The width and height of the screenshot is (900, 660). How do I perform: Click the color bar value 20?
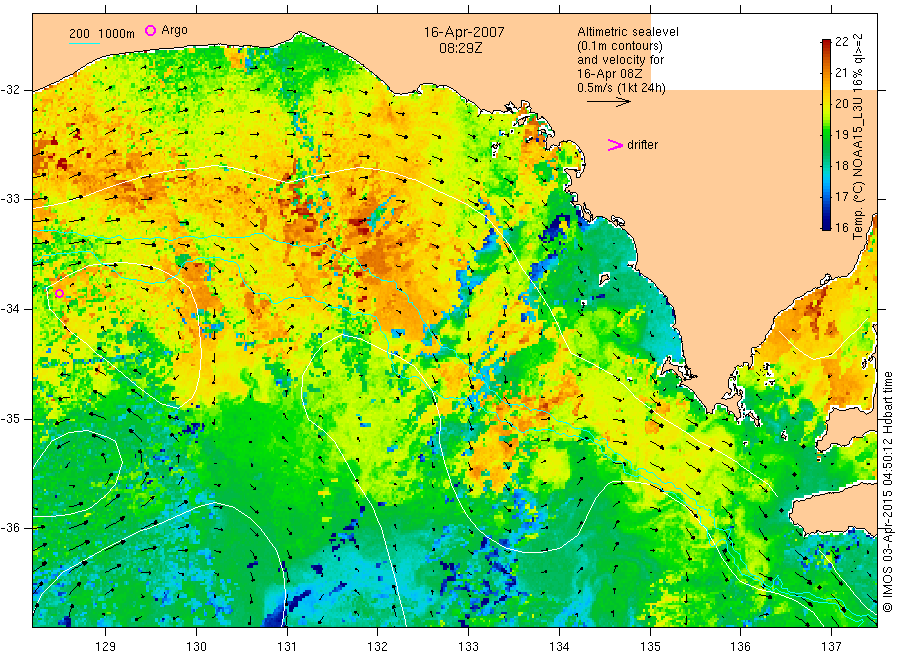pos(841,103)
